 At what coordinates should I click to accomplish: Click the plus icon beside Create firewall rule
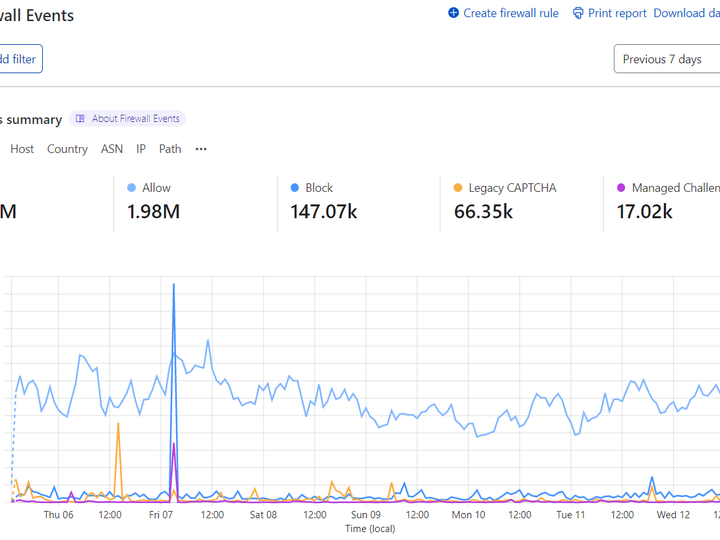click(x=453, y=13)
